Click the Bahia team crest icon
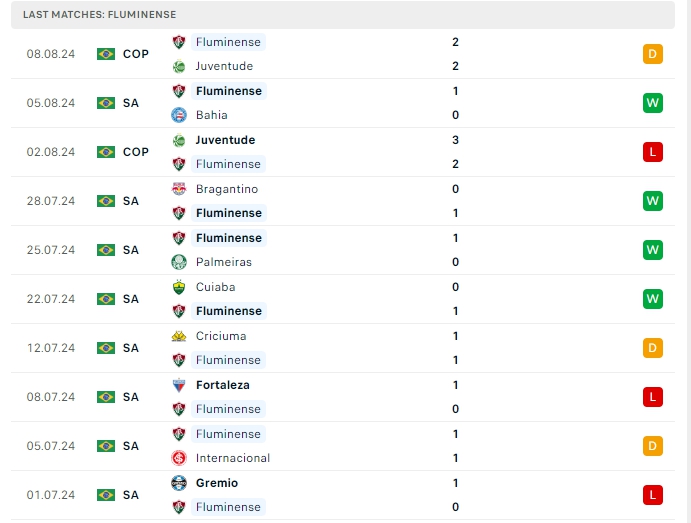This screenshot has width=691, height=523. point(179,115)
